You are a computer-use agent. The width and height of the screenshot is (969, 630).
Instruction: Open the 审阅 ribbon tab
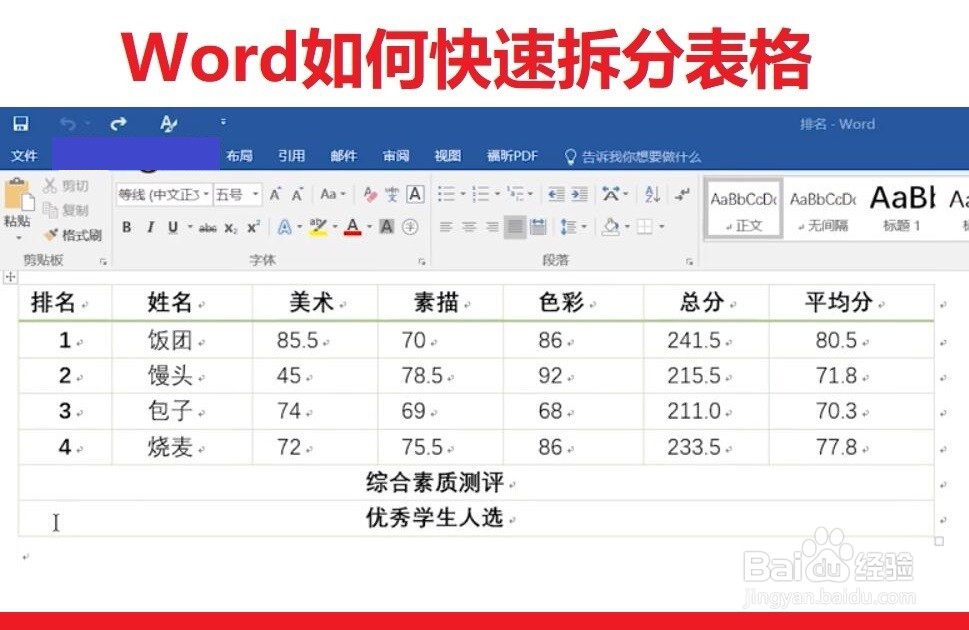click(x=396, y=156)
